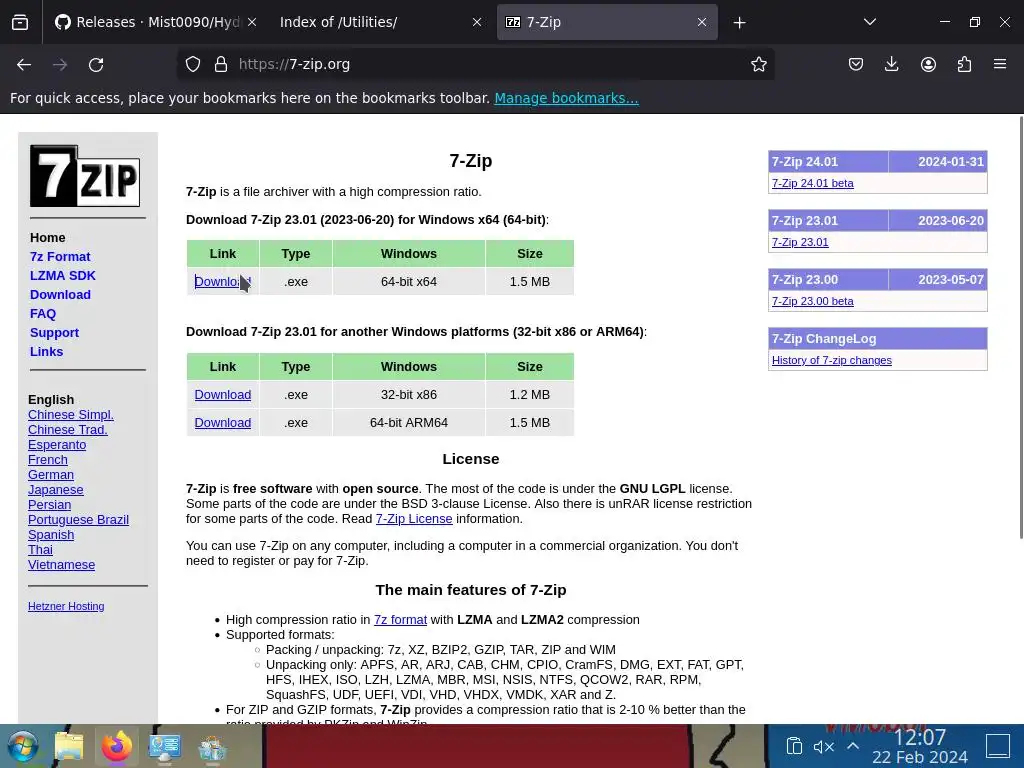The height and width of the screenshot is (768, 1024).
Task: Open the Start menu orb
Action: pyautogui.click(x=22, y=746)
